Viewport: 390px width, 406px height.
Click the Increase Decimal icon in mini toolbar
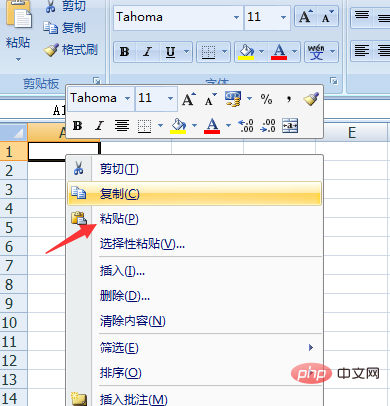point(246,126)
